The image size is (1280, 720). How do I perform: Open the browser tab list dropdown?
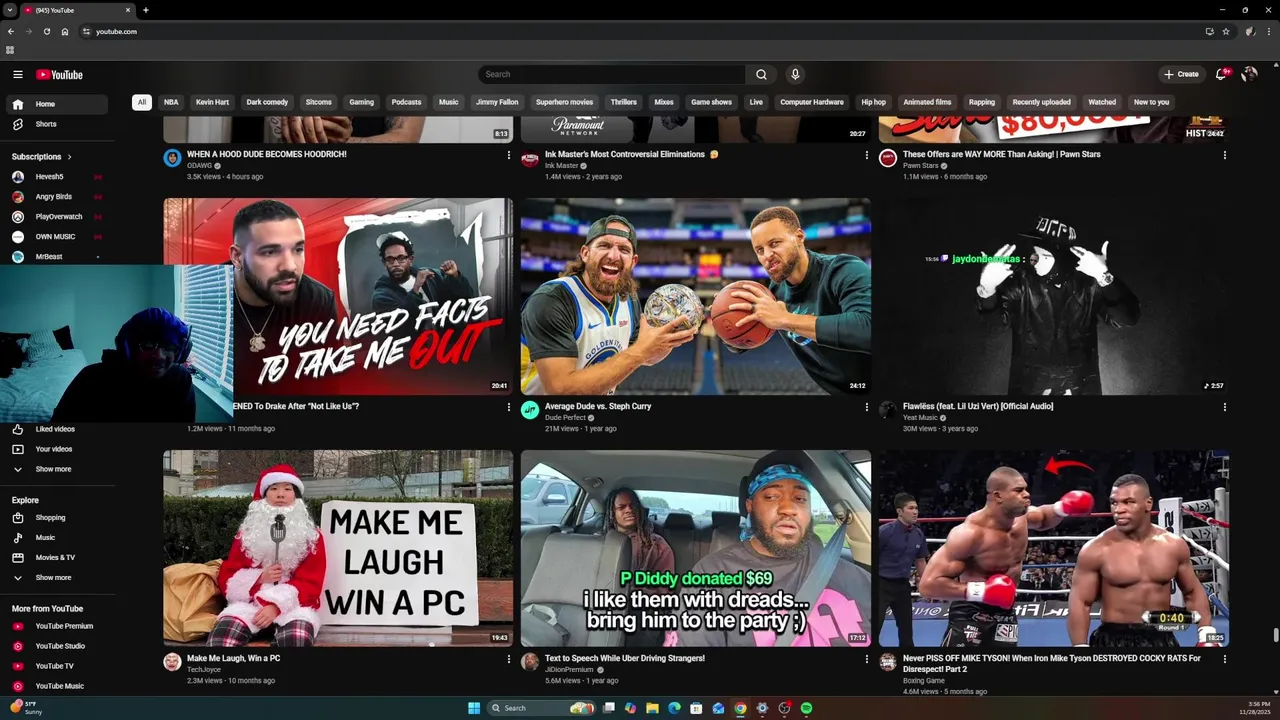point(10,10)
